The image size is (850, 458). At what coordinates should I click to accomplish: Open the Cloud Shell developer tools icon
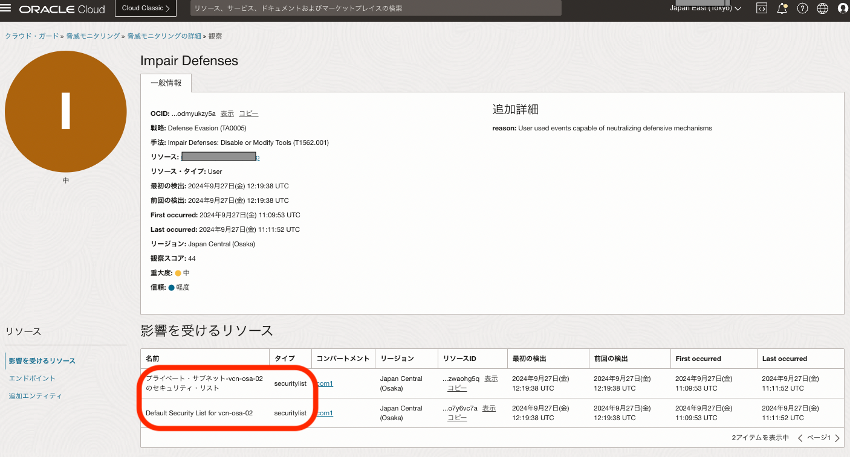coord(761,8)
